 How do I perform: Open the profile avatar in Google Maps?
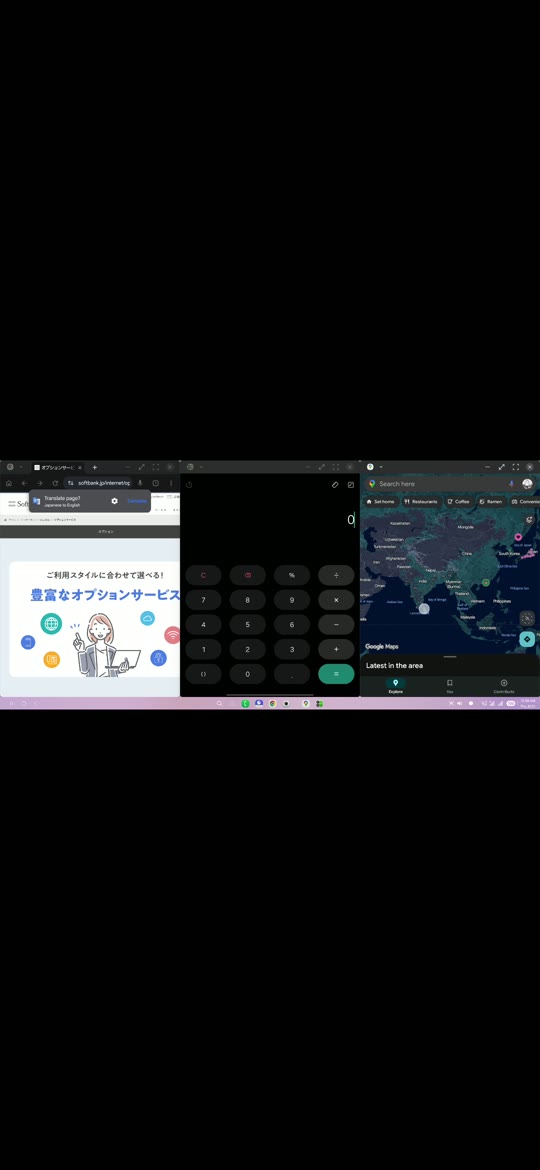pyautogui.click(x=527, y=484)
